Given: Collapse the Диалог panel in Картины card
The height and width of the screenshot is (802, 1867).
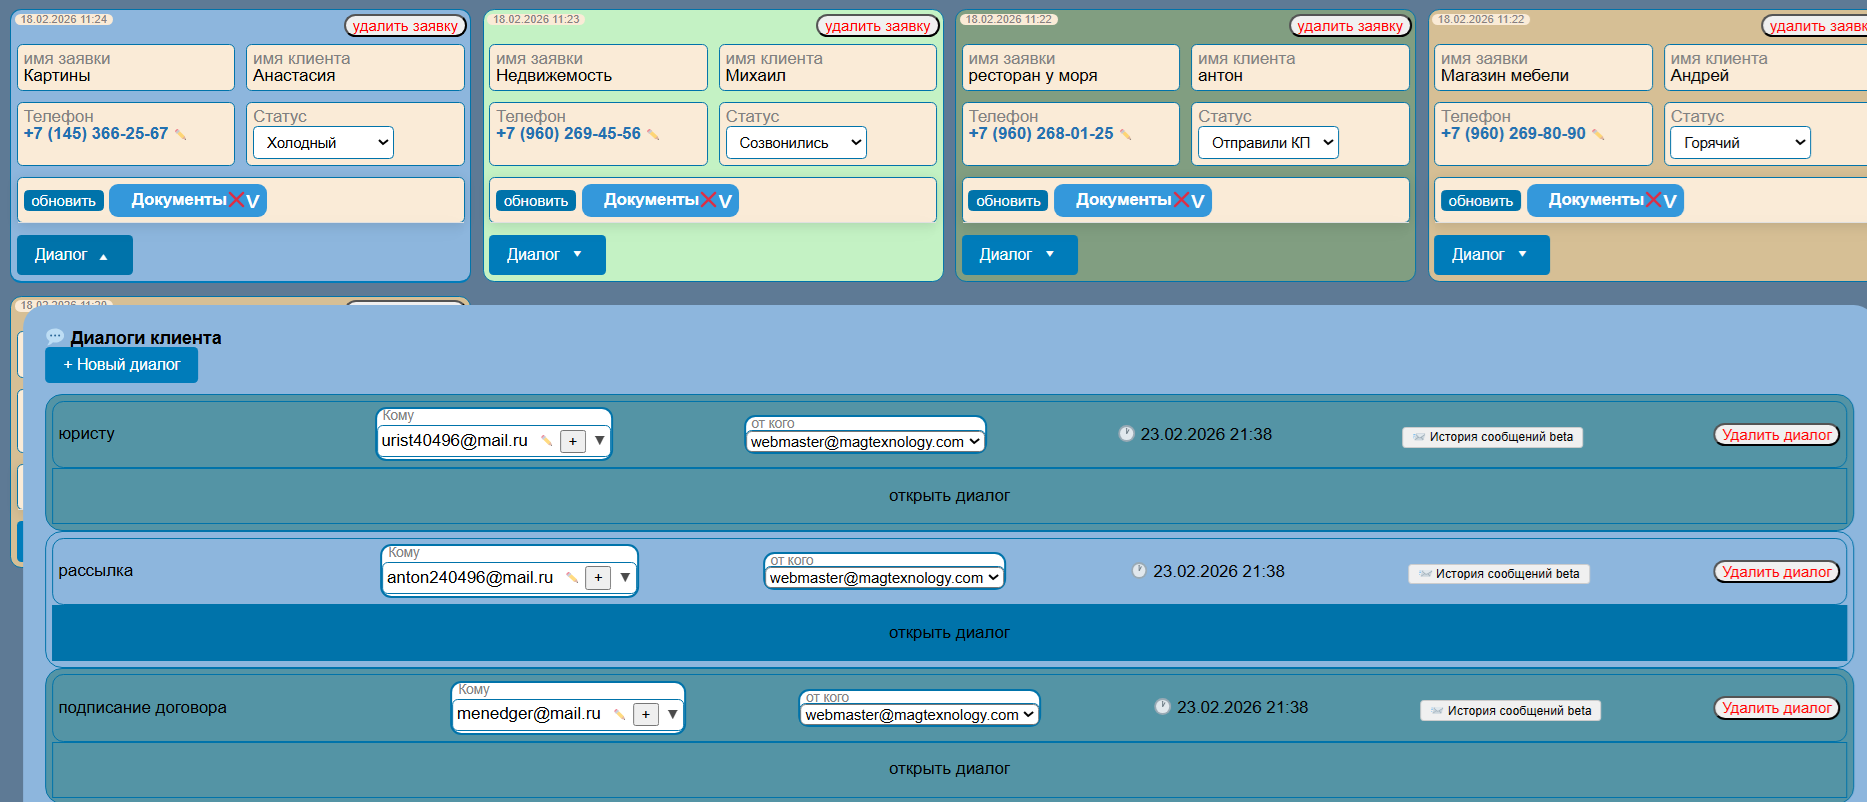Looking at the screenshot, I should tap(74, 255).
